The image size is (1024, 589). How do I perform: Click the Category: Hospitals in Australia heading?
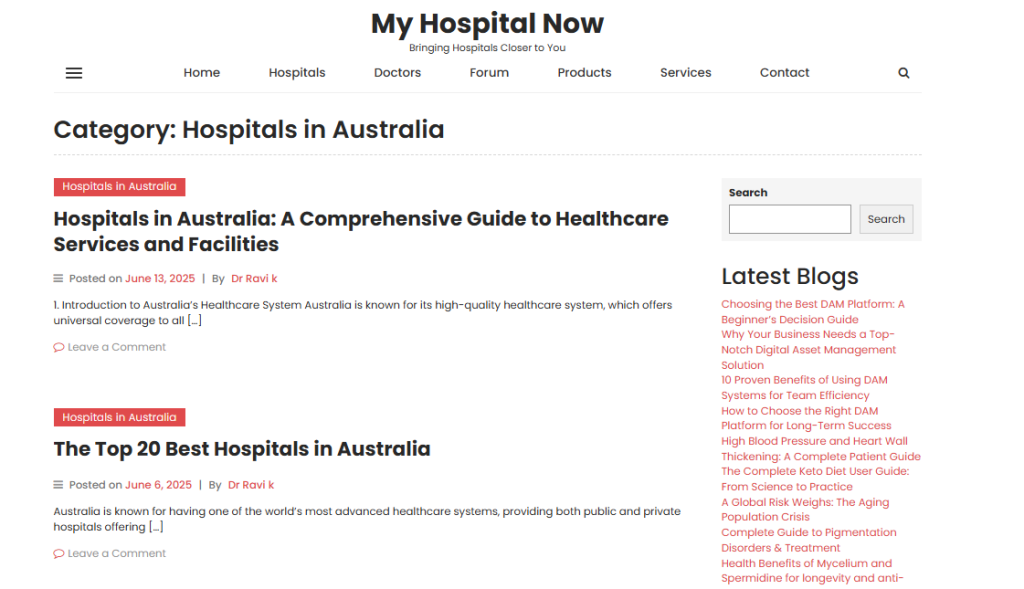pyautogui.click(x=249, y=130)
